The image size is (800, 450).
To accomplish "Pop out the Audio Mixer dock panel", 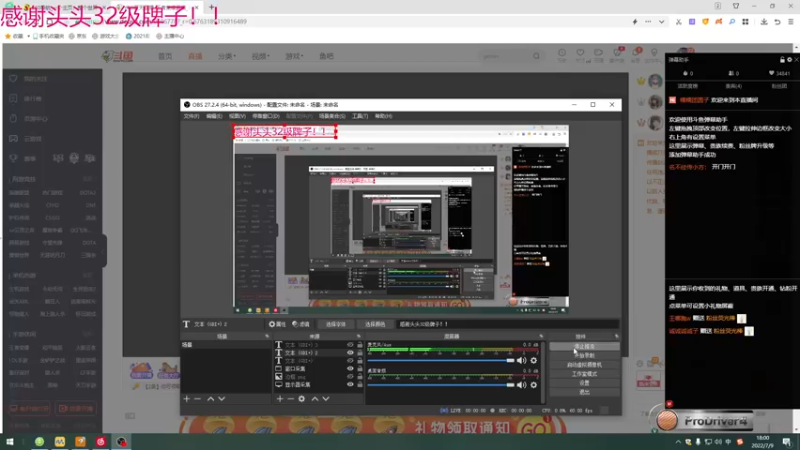I will (541, 336).
